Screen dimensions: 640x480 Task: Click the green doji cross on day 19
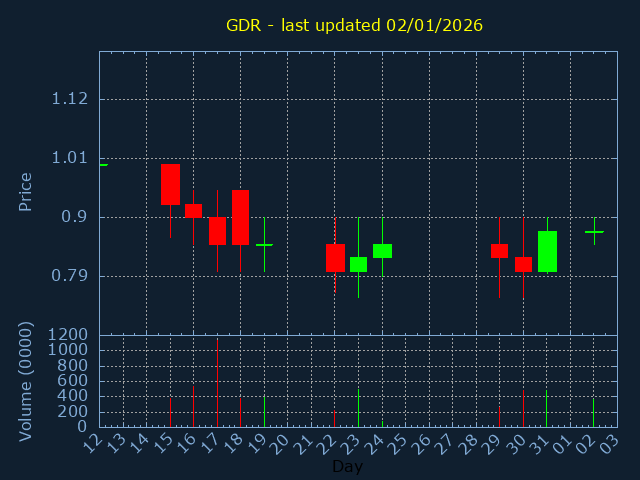264,244
